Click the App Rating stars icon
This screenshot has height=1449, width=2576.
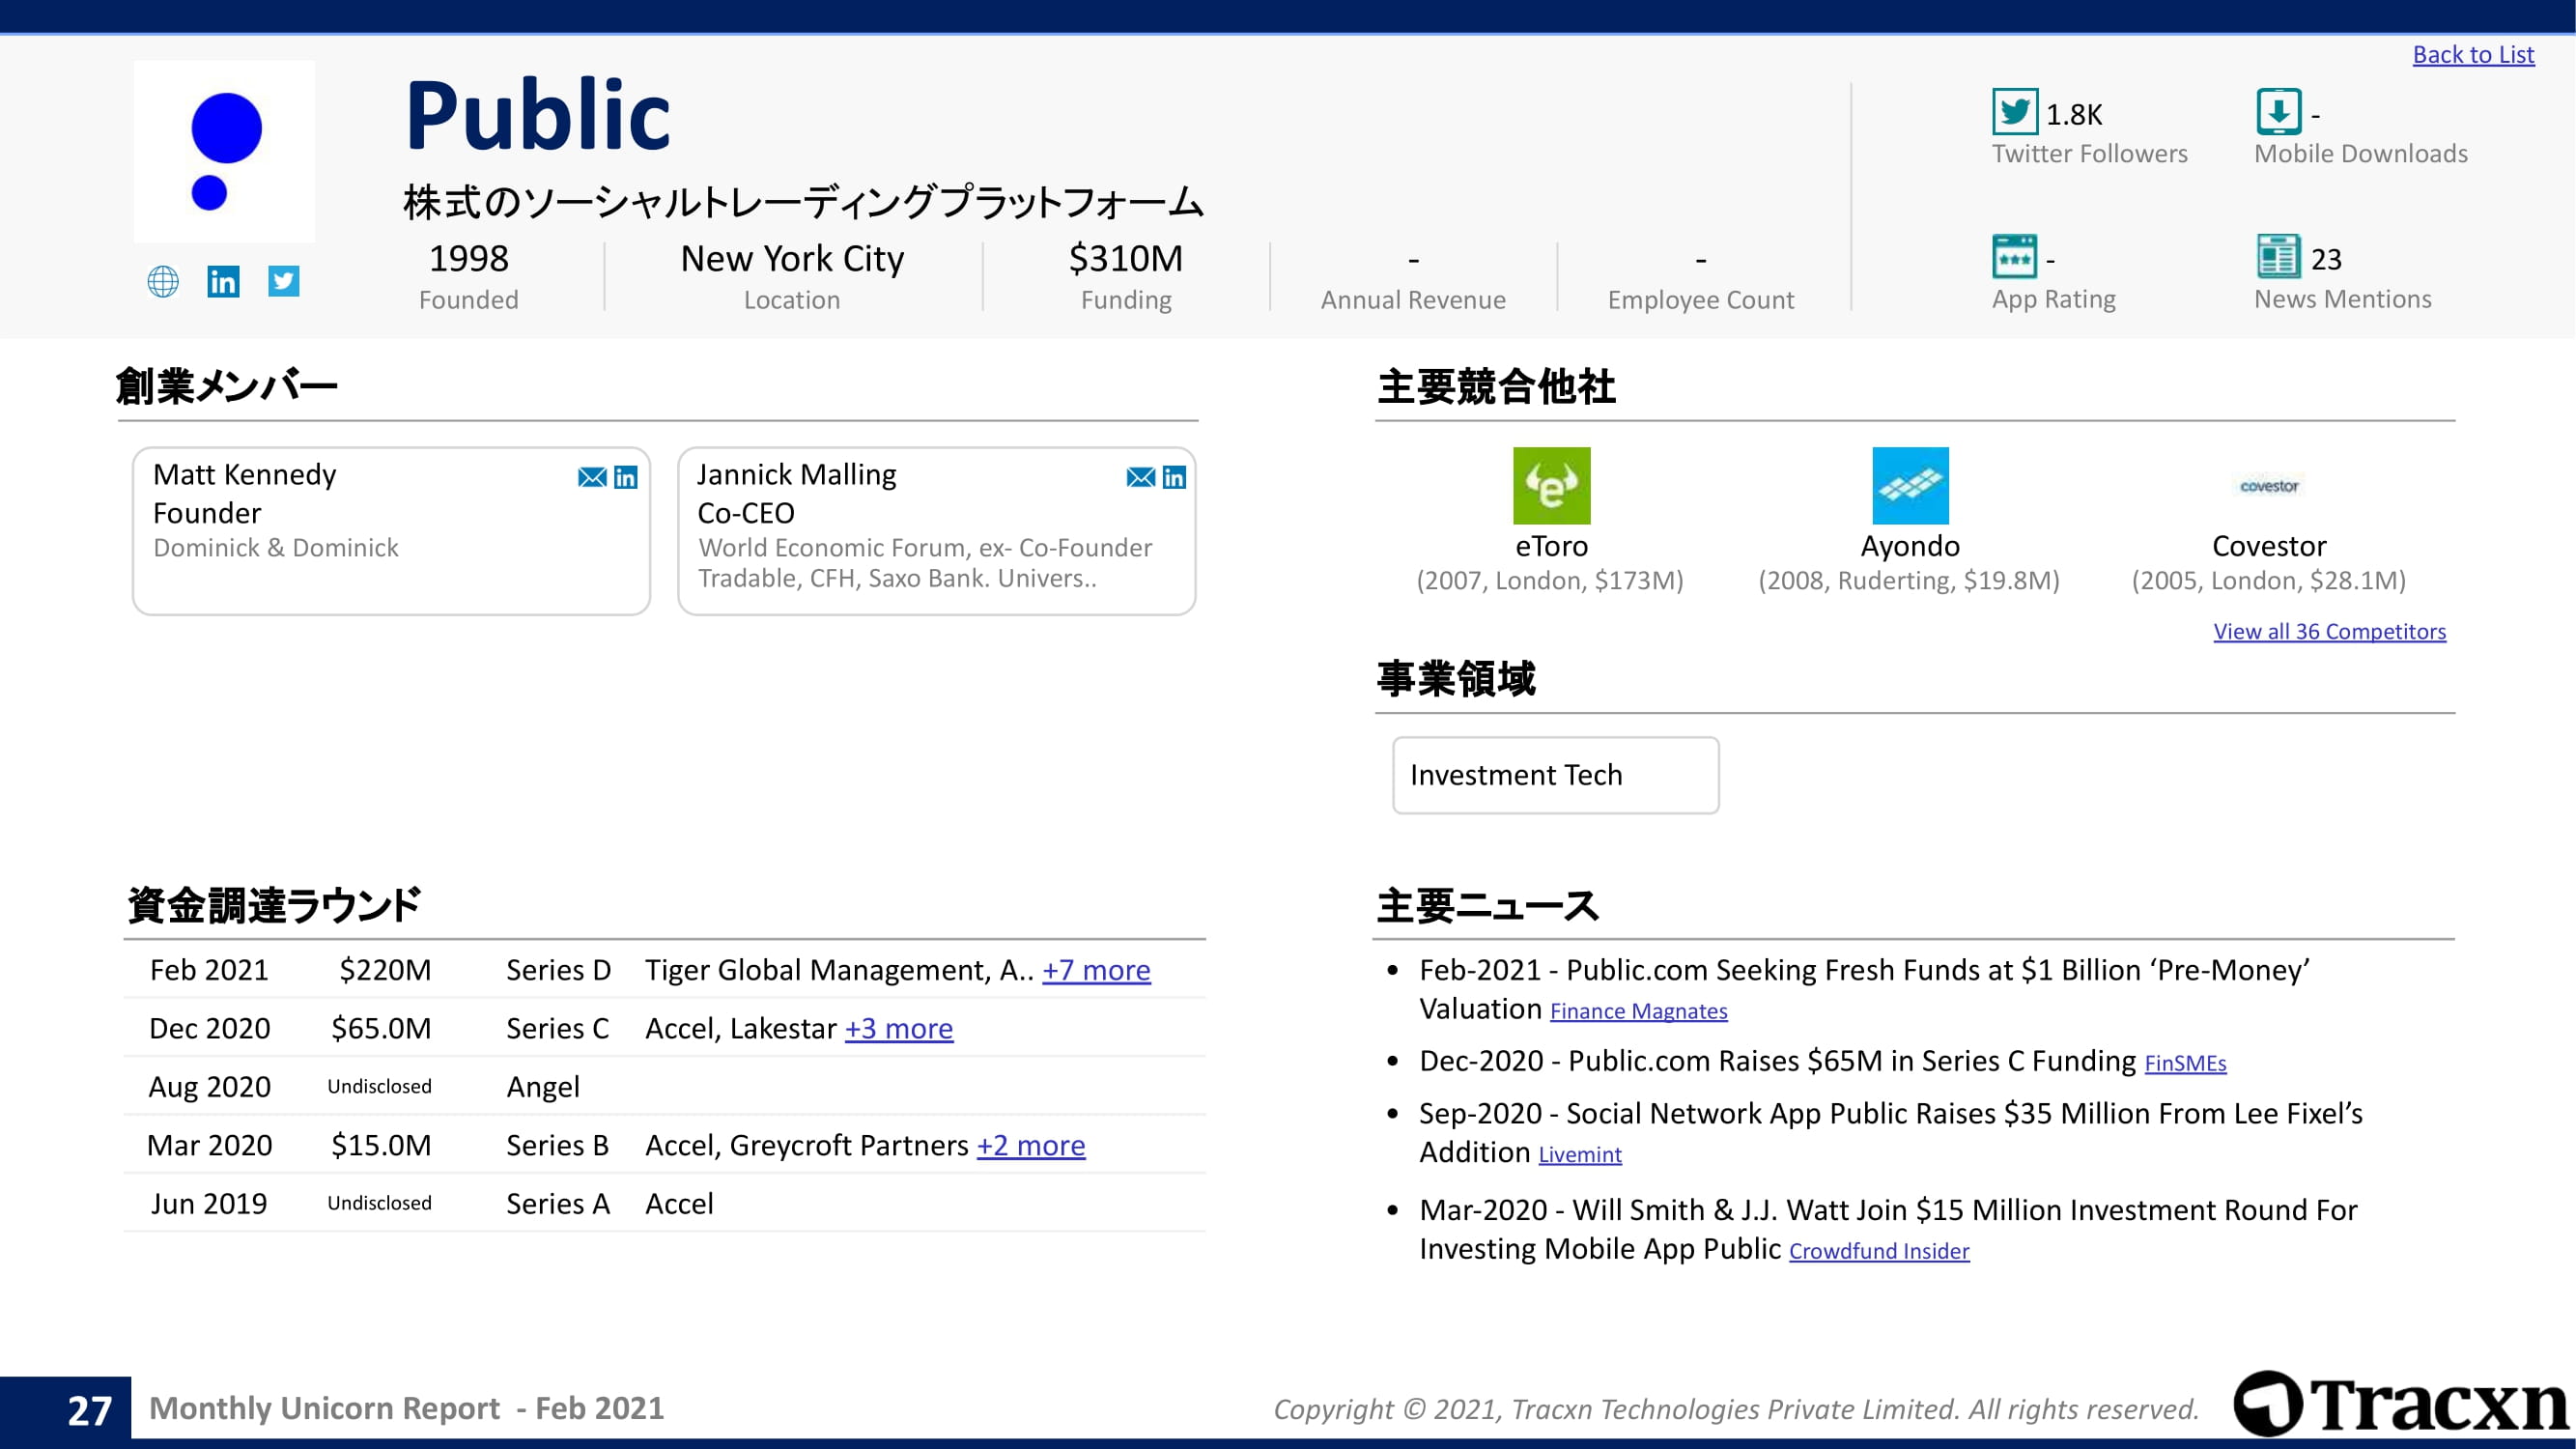(2014, 257)
